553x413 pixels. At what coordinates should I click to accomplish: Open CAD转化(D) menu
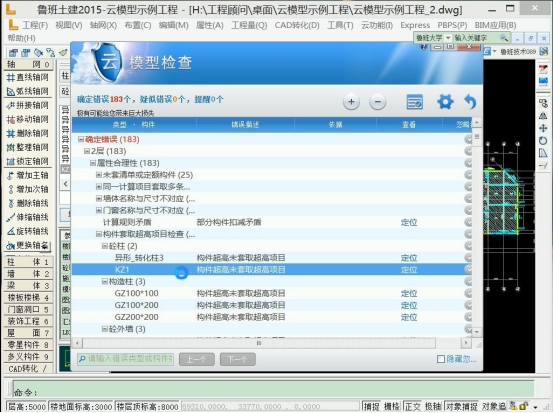(297, 25)
